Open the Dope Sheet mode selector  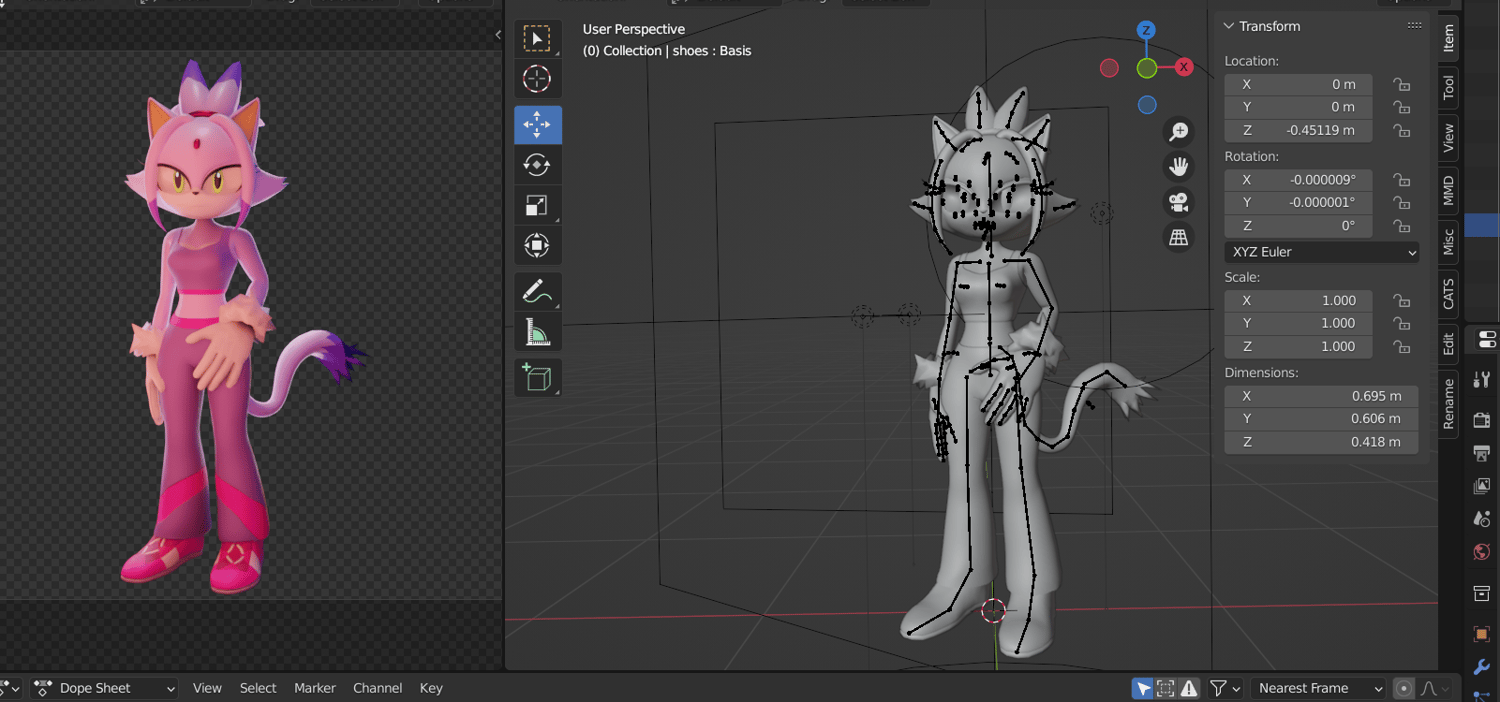tap(105, 688)
